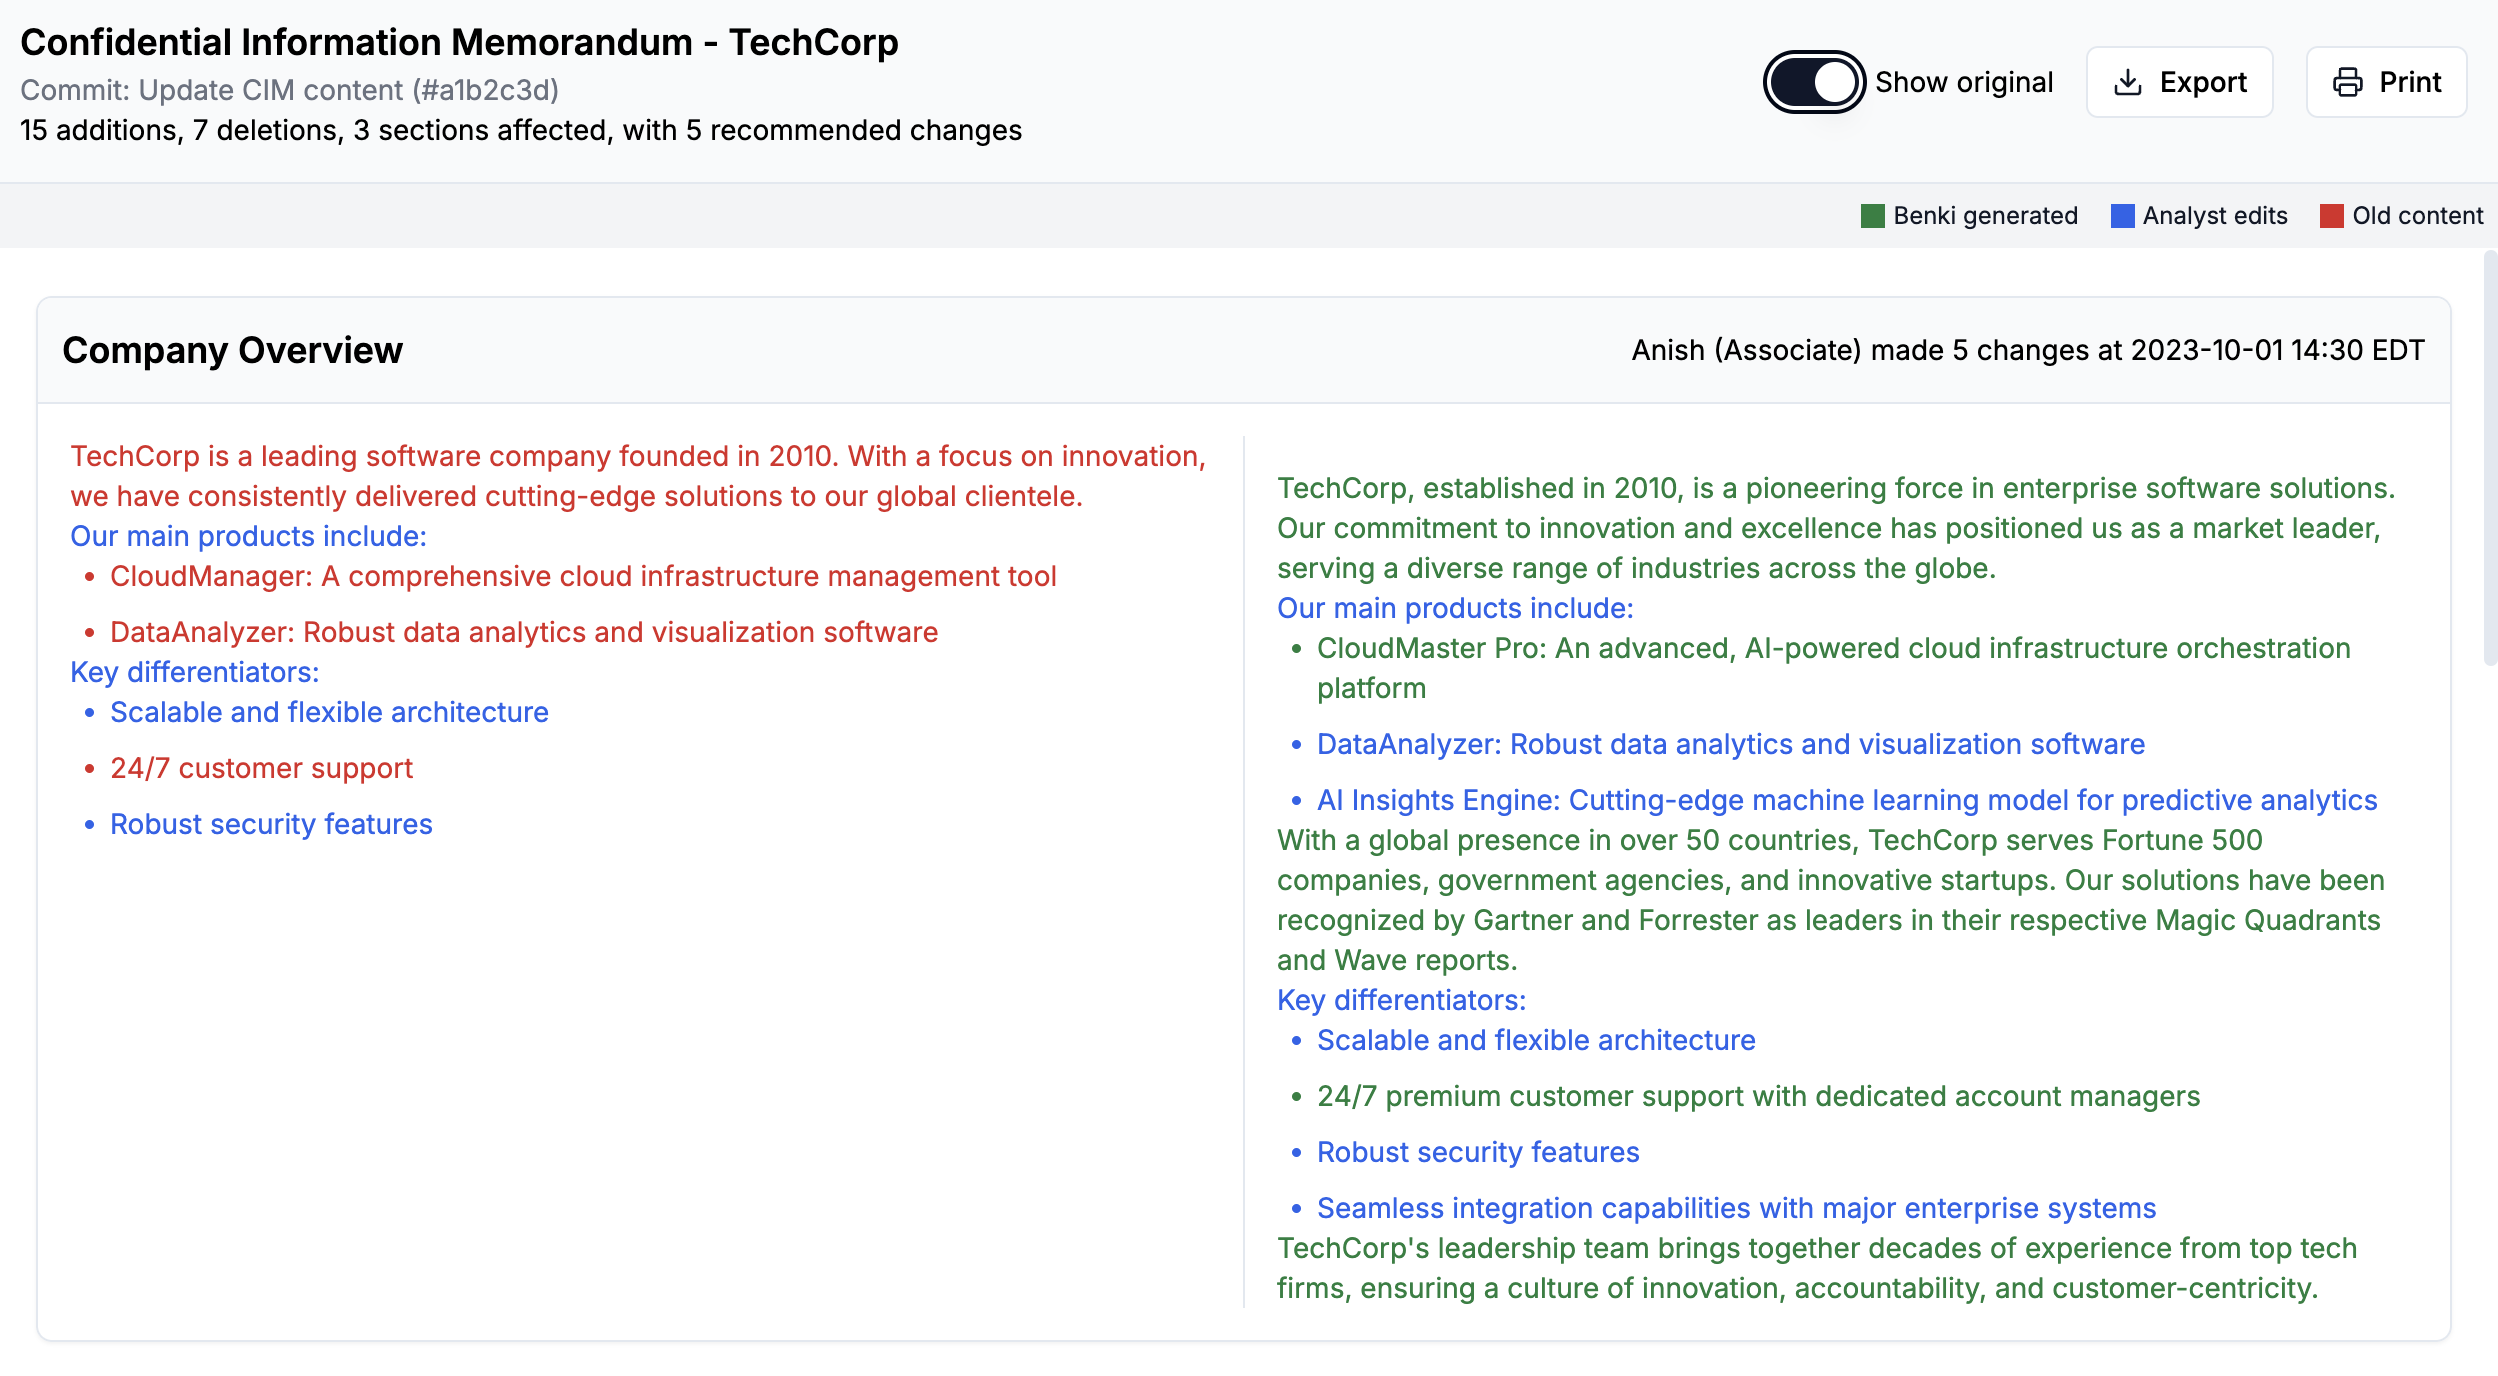Click the 'Analyst edits' legend label
Image resolution: width=2498 pixels, height=1376 pixels.
point(2215,216)
